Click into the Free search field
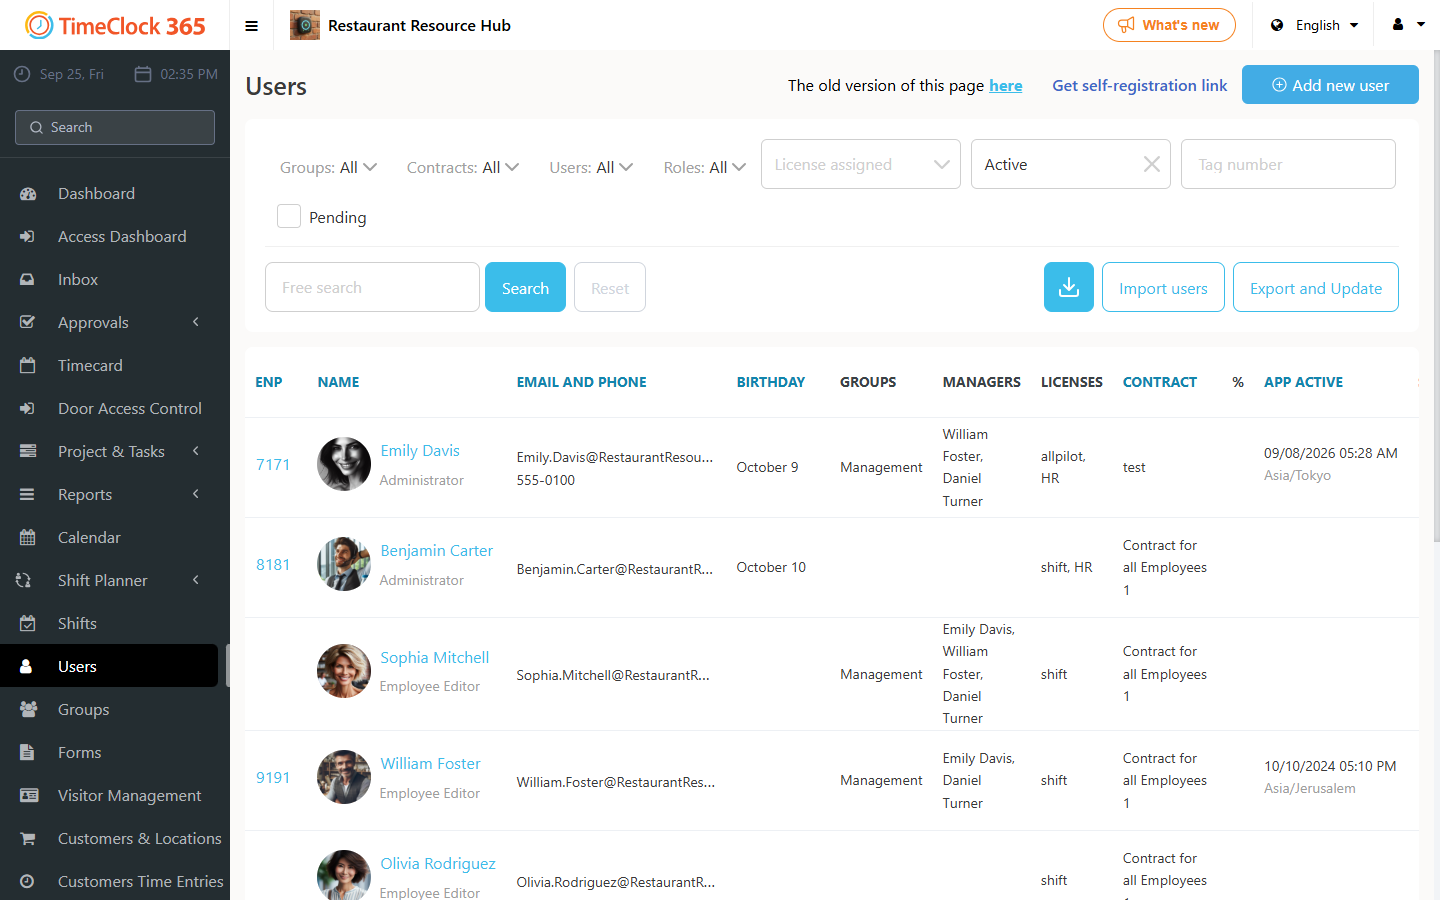Image resolution: width=1440 pixels, height=900 pixels. pyautogui.click(x=372, y=287)
